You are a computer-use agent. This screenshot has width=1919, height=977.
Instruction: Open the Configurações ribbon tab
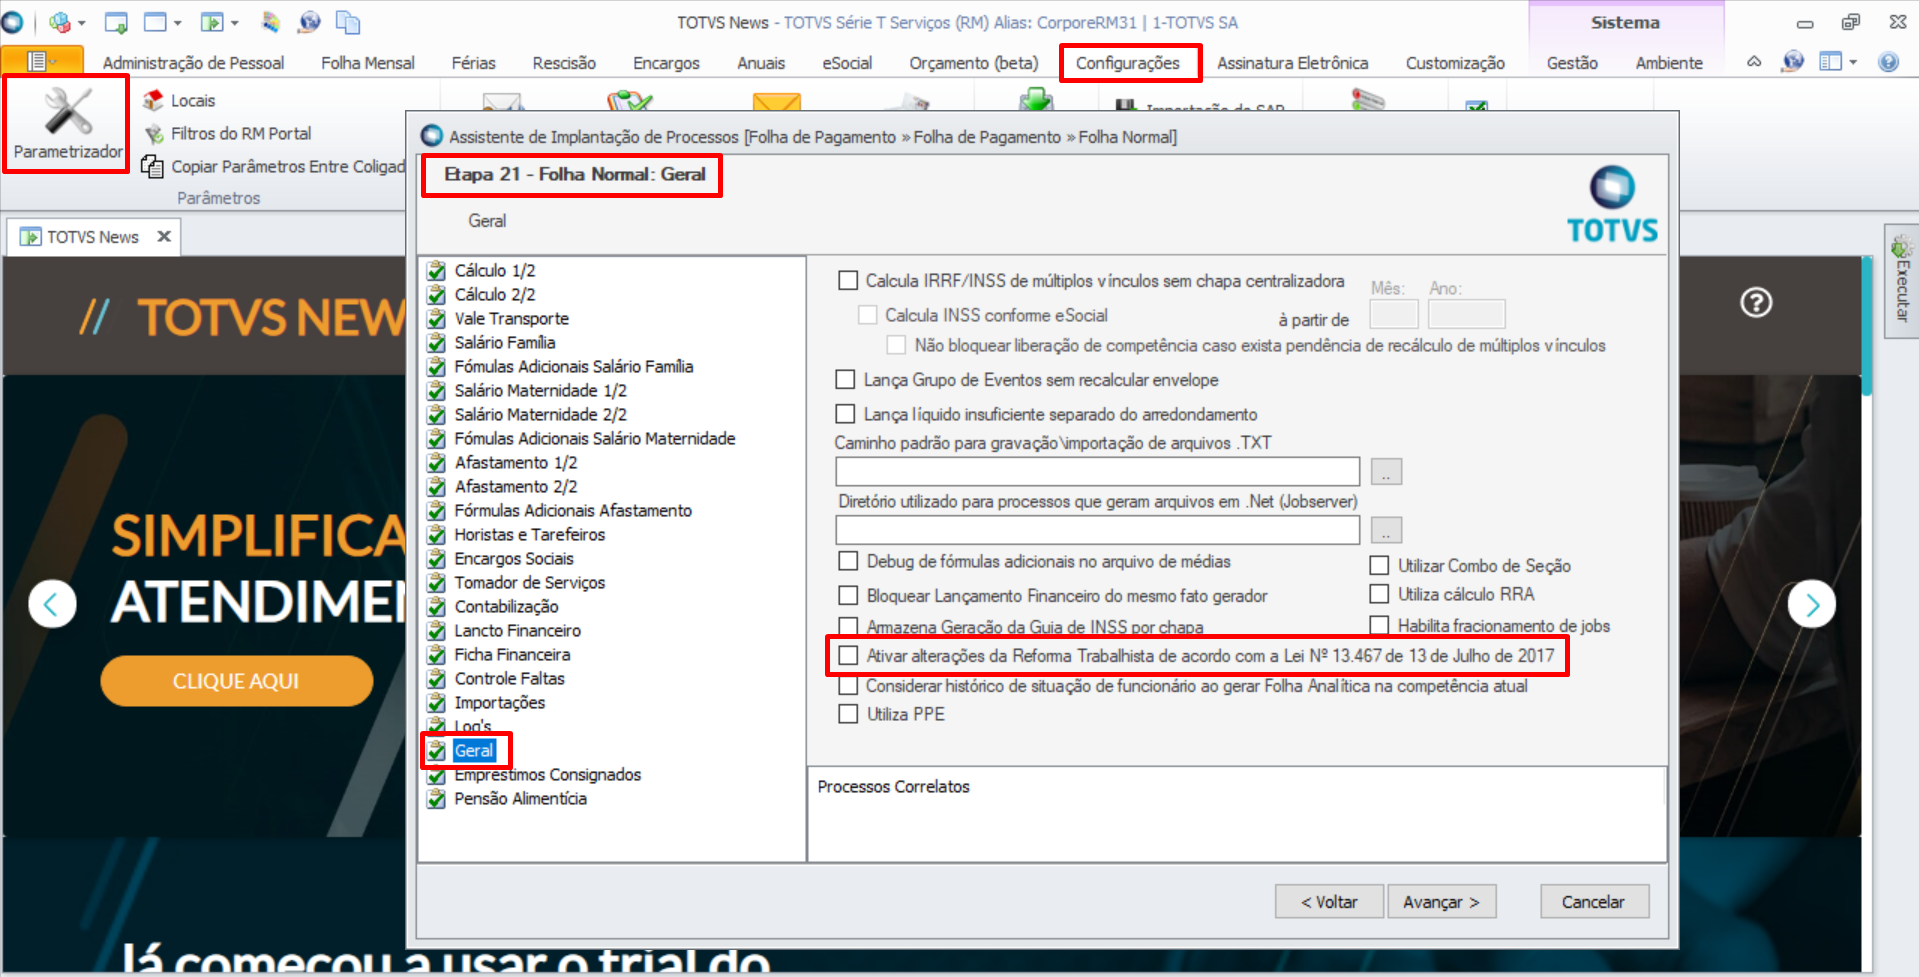[1128, 63]
